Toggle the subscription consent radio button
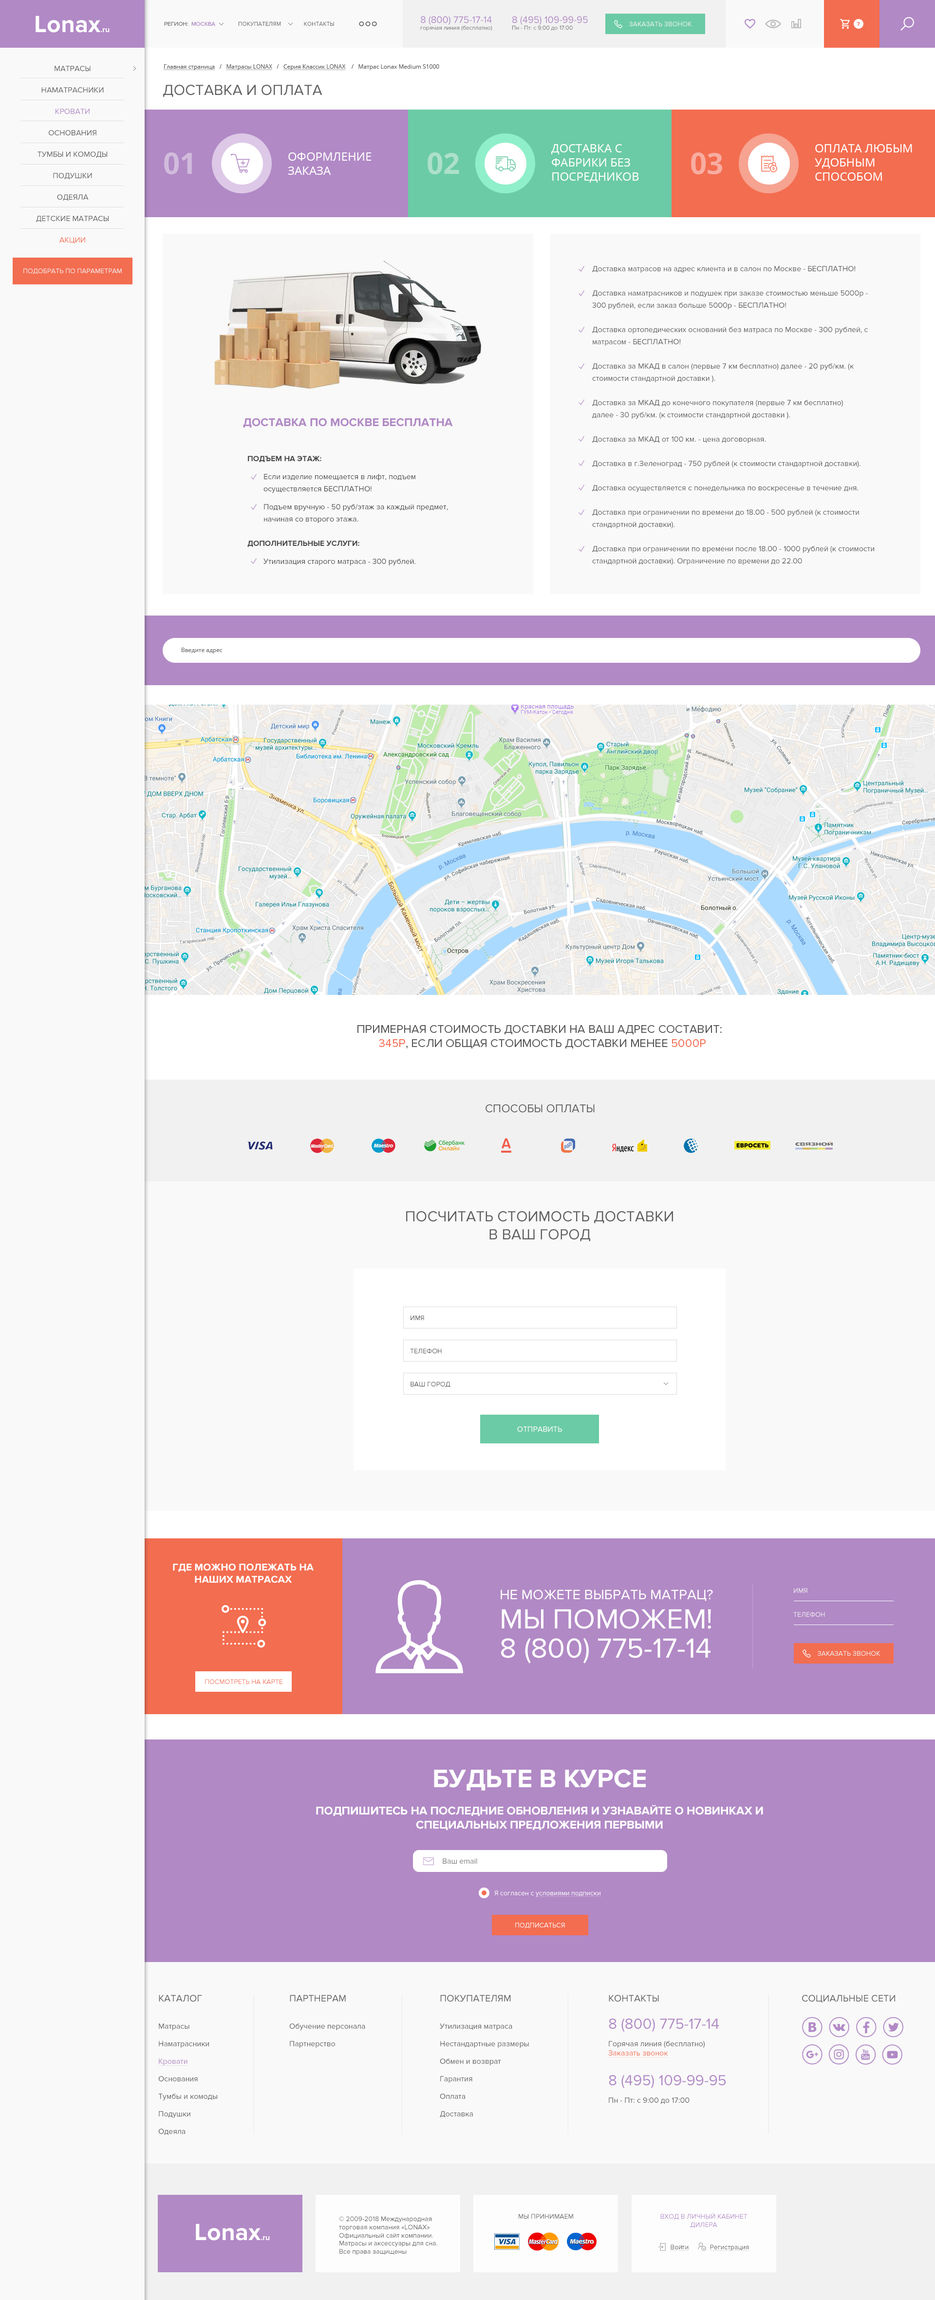The height and width of the screenshot is (2300, 935). [x=484, y=1893]
